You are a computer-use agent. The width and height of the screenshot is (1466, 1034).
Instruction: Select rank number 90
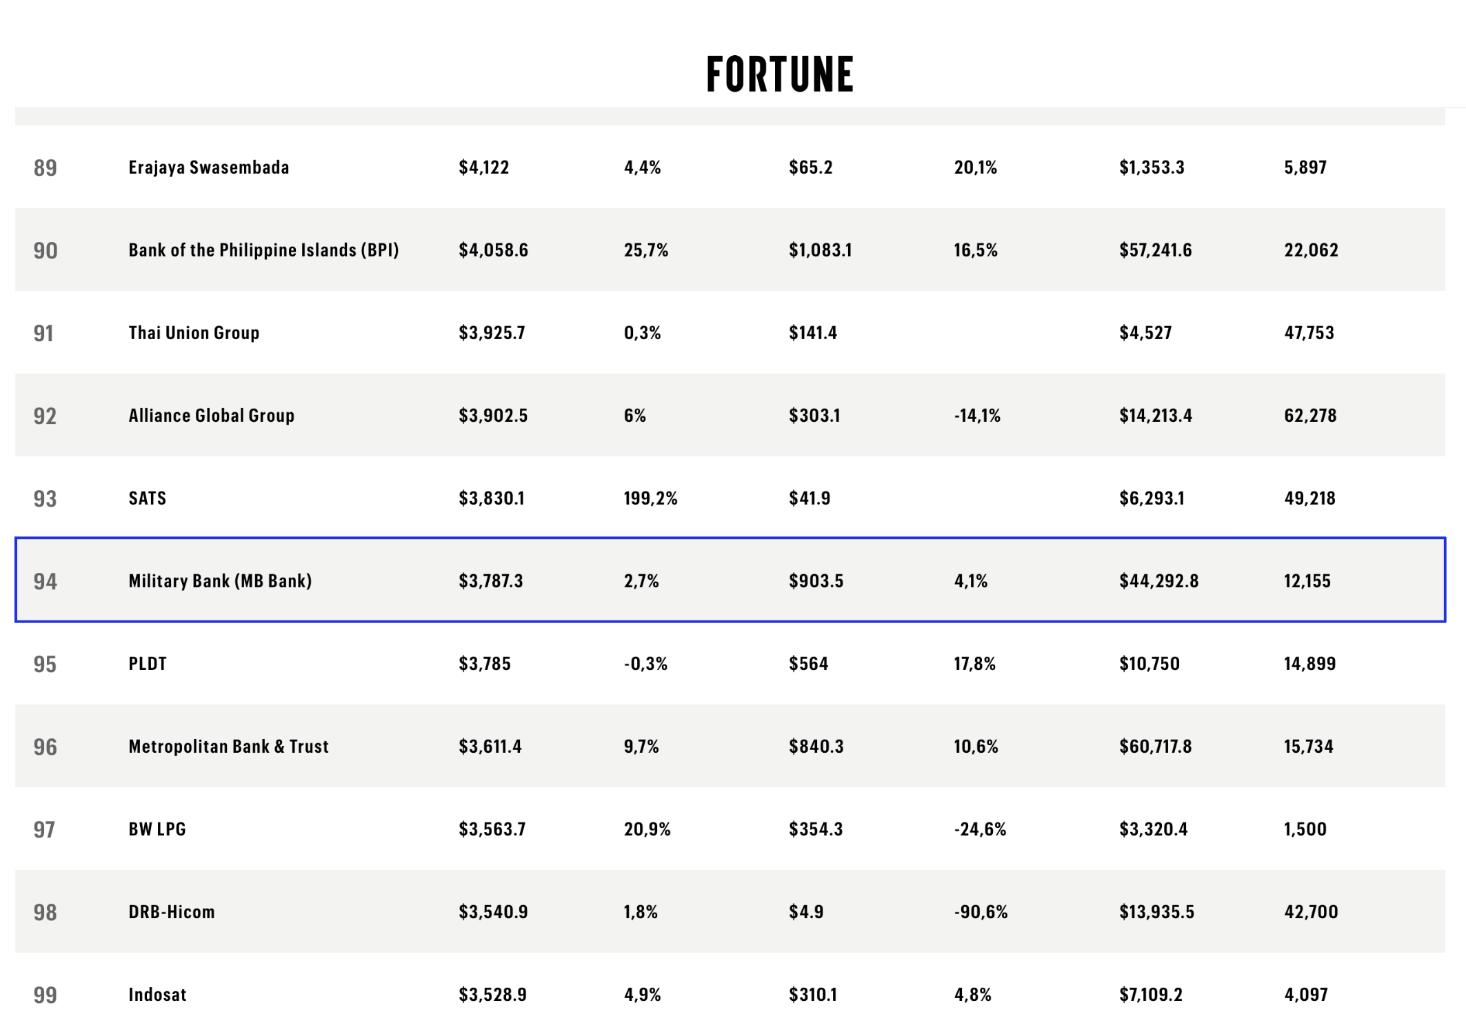(45, 251)
